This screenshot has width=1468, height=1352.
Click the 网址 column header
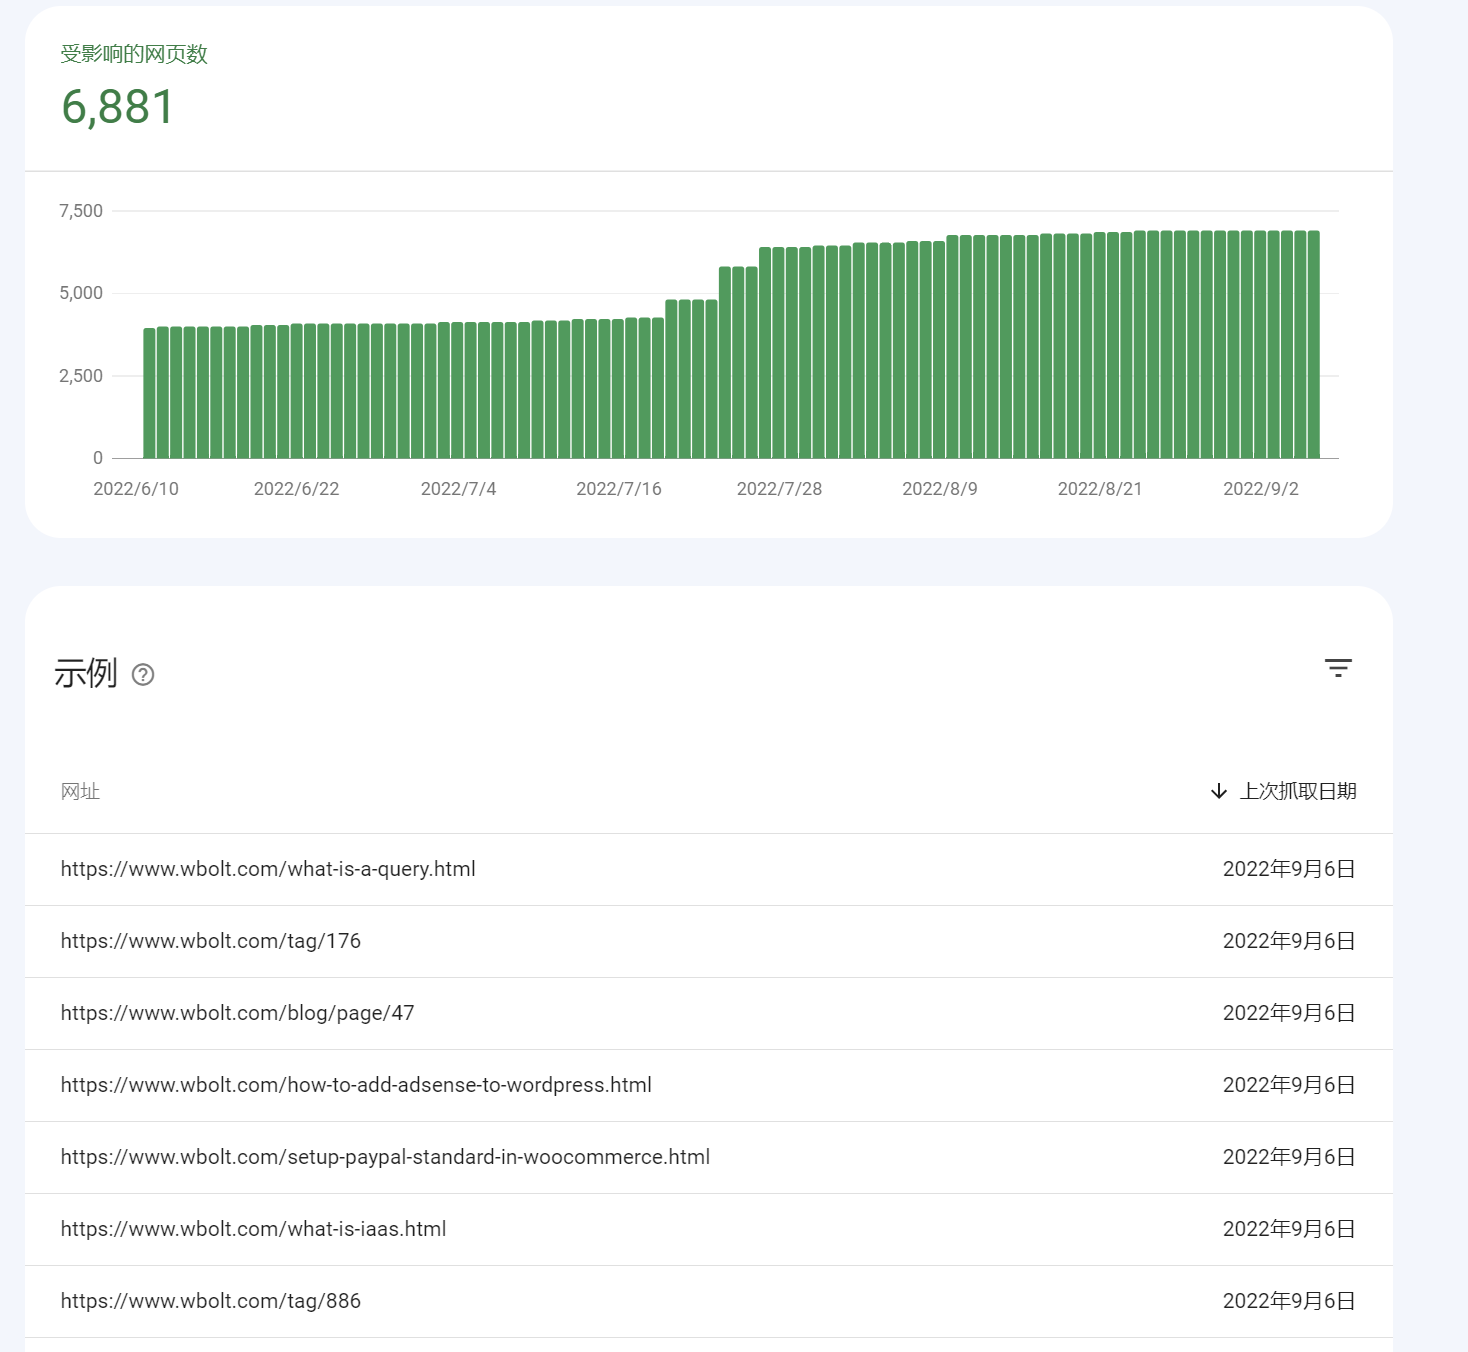pos(80,792)
